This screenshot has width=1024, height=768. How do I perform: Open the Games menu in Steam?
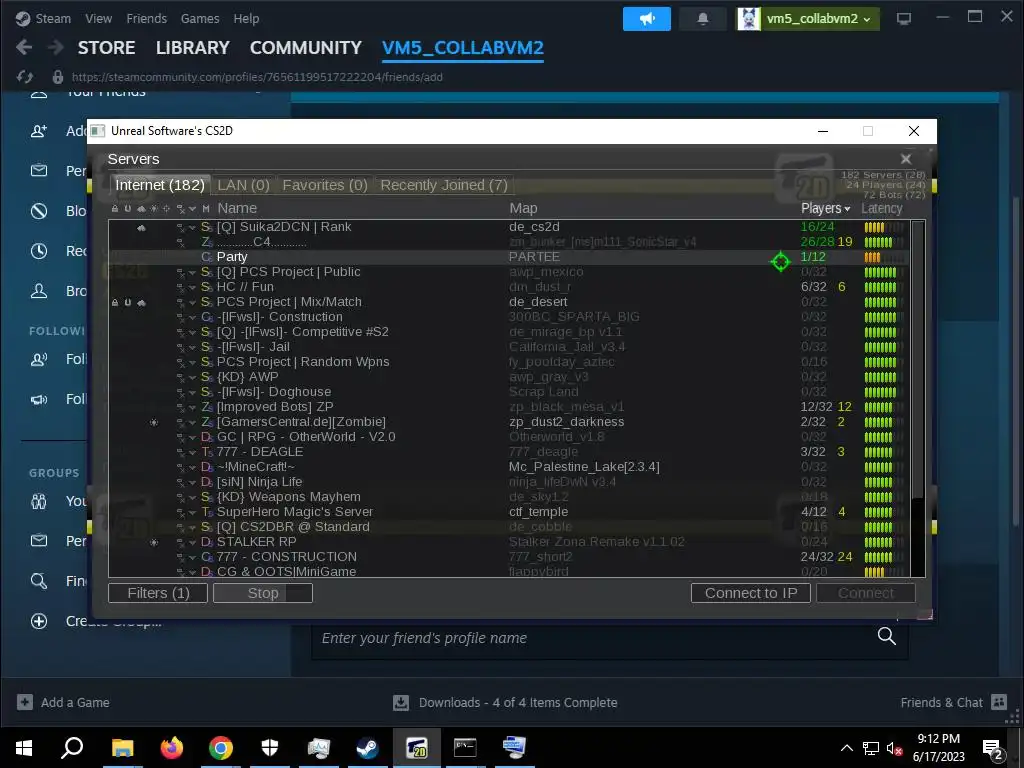[200, 19]
